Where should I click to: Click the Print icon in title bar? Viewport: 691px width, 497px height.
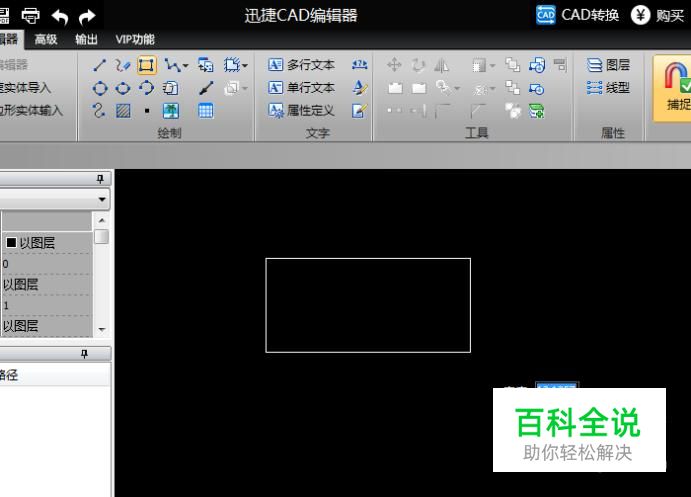[30, 16]
